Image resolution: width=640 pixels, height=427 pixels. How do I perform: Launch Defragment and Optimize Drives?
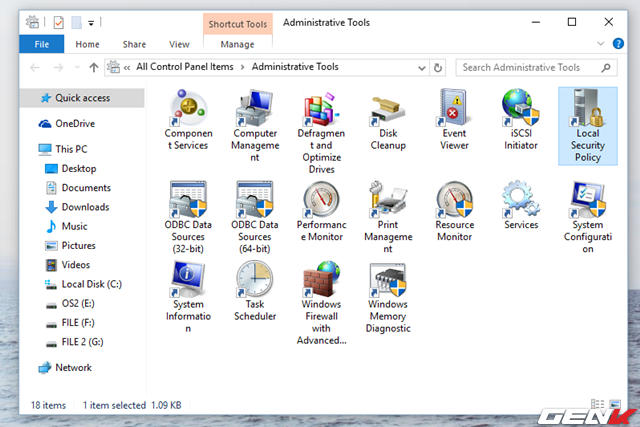321,132
